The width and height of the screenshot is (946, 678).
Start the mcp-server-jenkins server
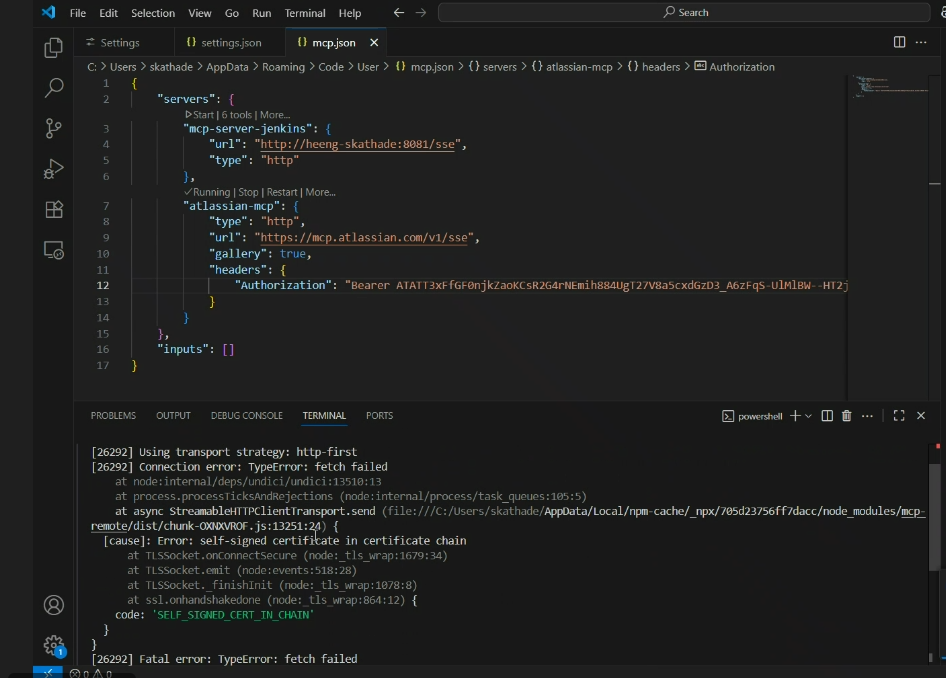pyautogui.click(x=200, y=115)
